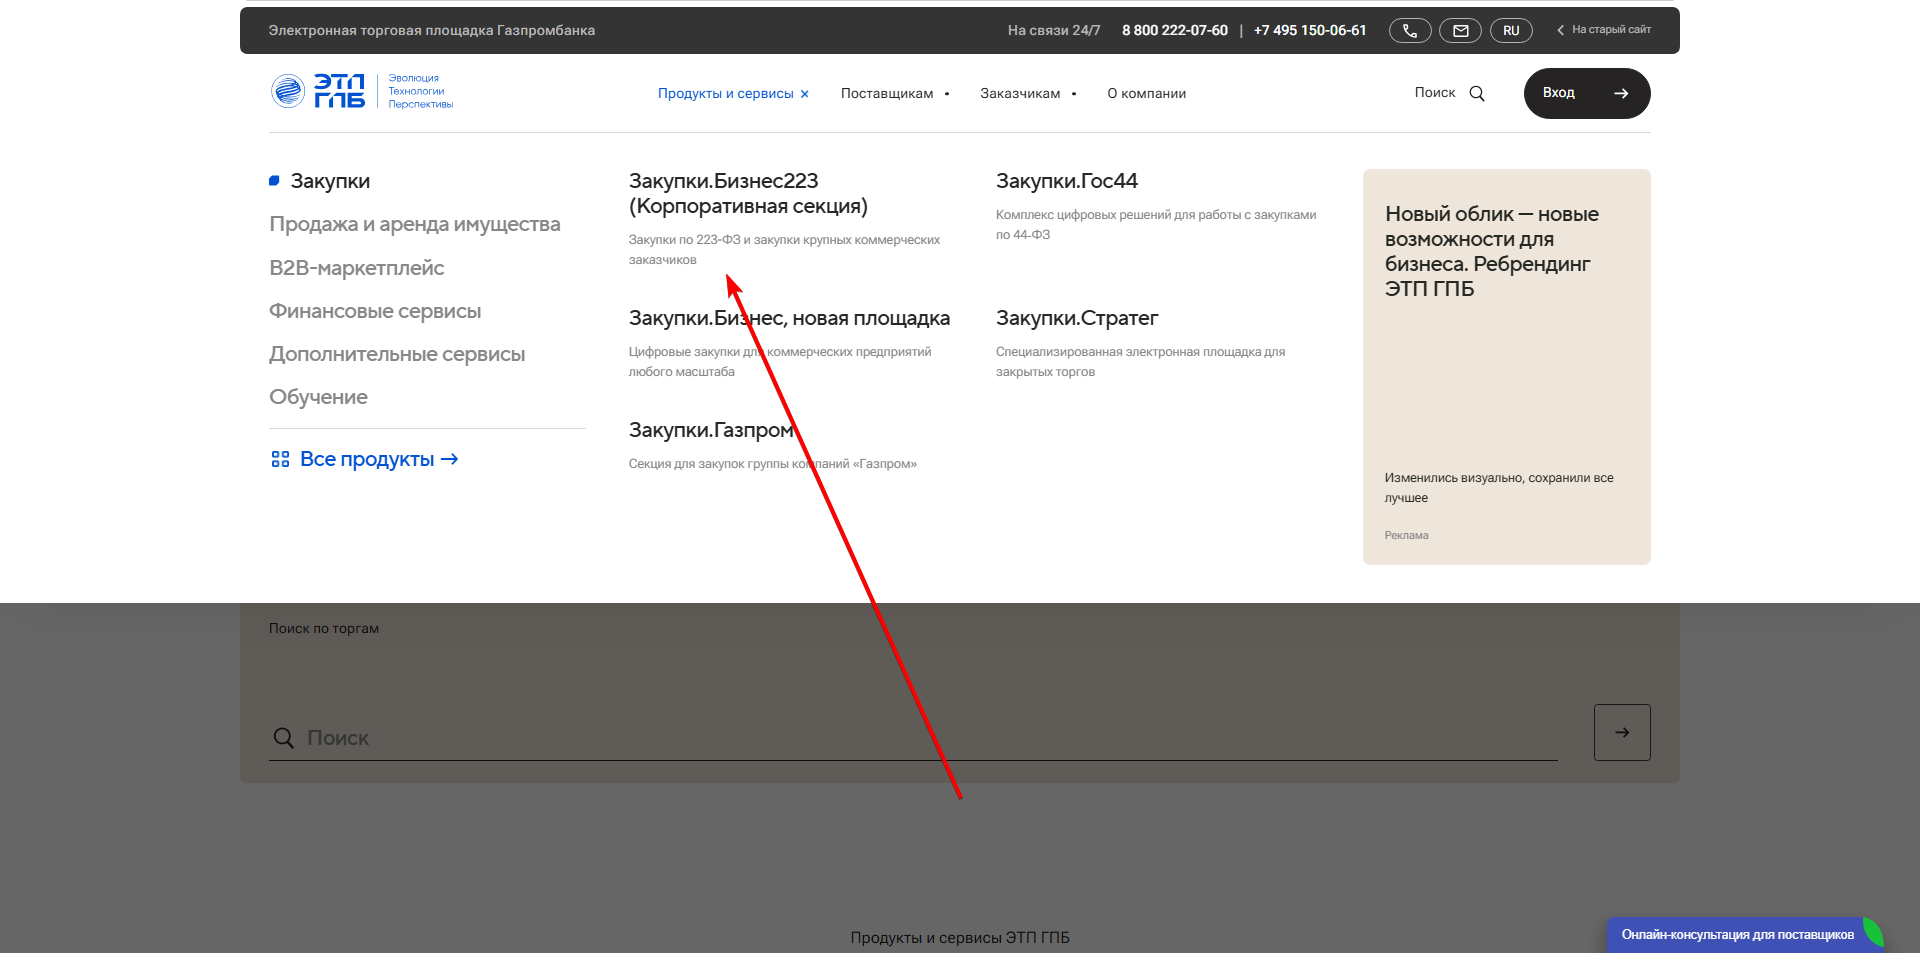Viewport: 1920px width, 953px height.
Task: Close the Продукты и сервисы menu
Action: pyautogui.click(x=804, y=94)
